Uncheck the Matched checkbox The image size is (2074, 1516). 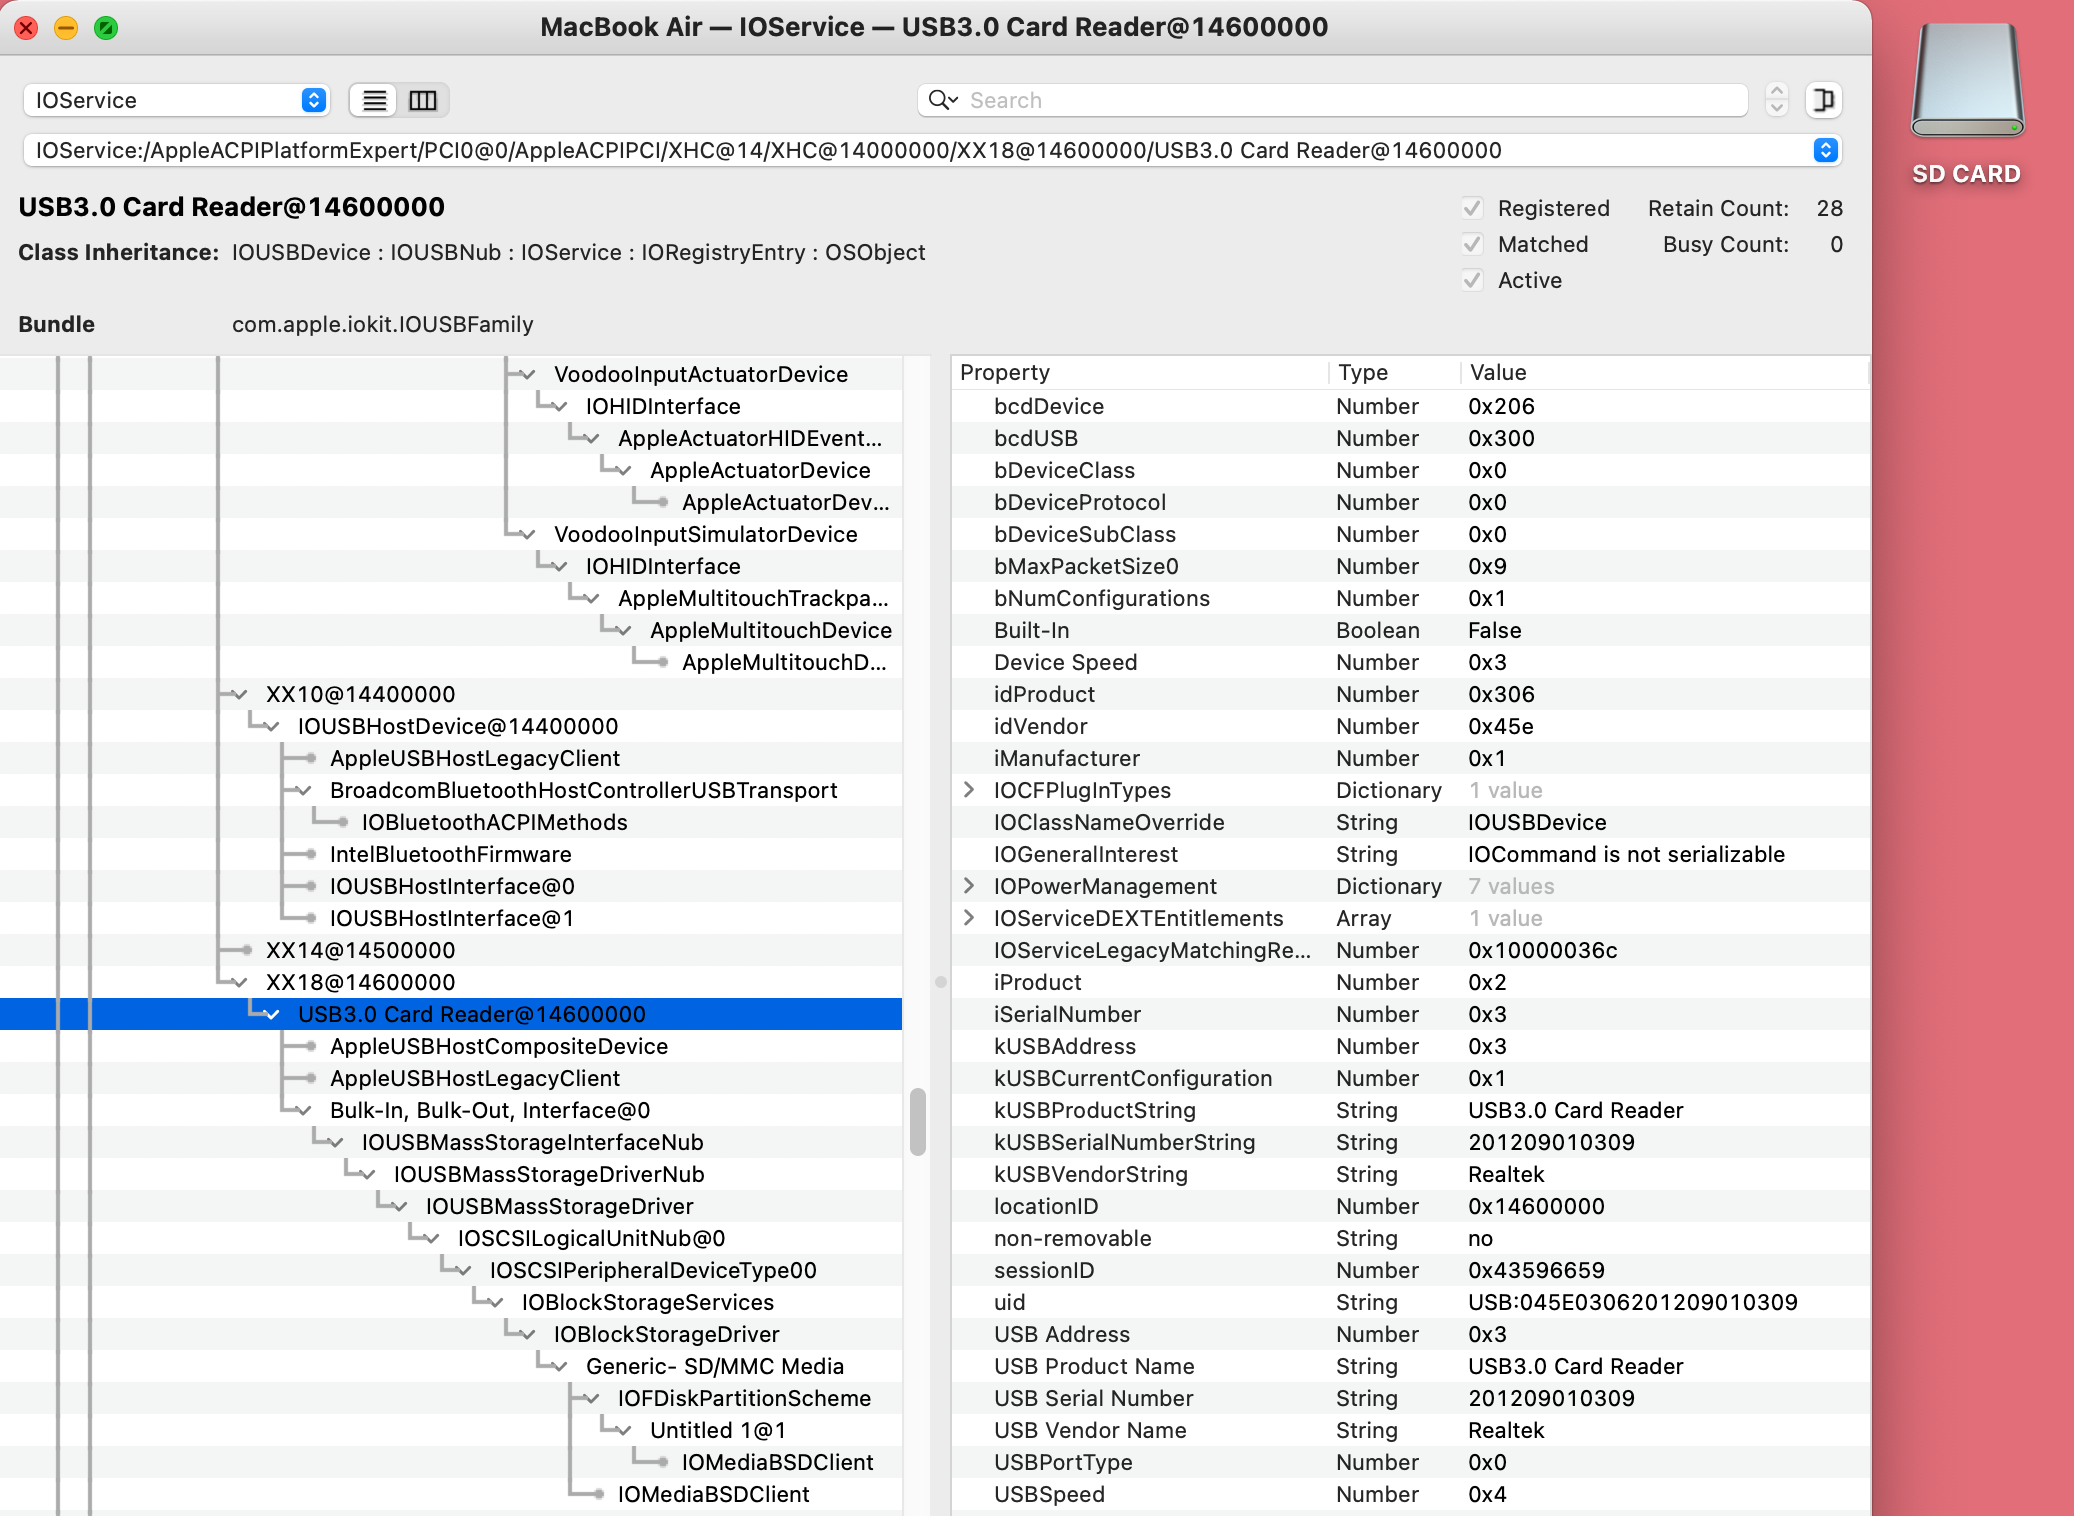pos(1472,244)
